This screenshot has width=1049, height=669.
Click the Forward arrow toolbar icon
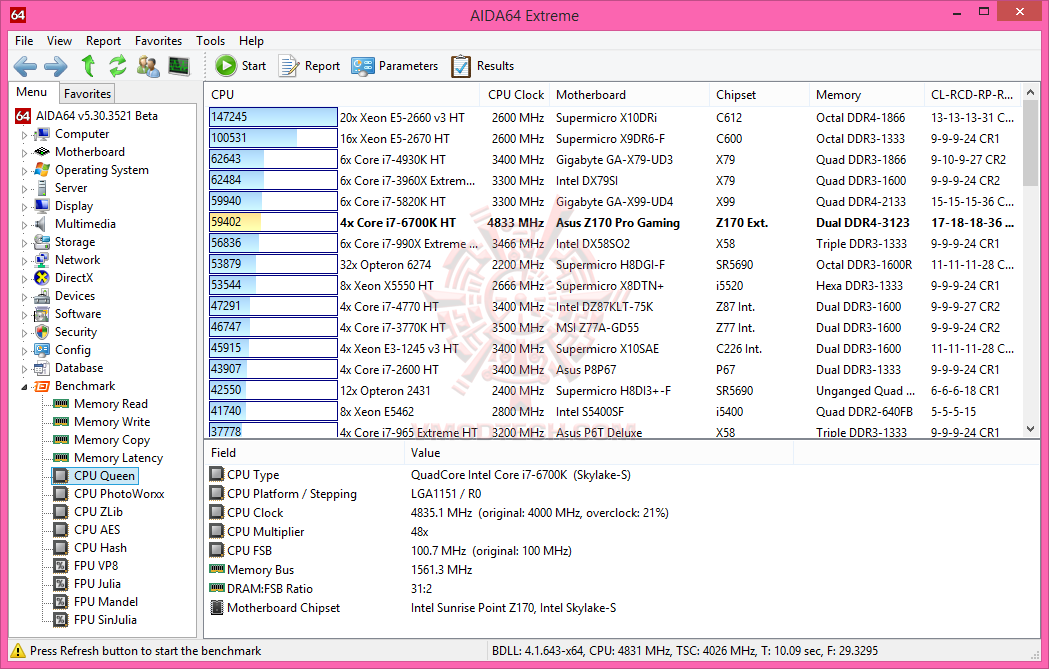(56, 66)
